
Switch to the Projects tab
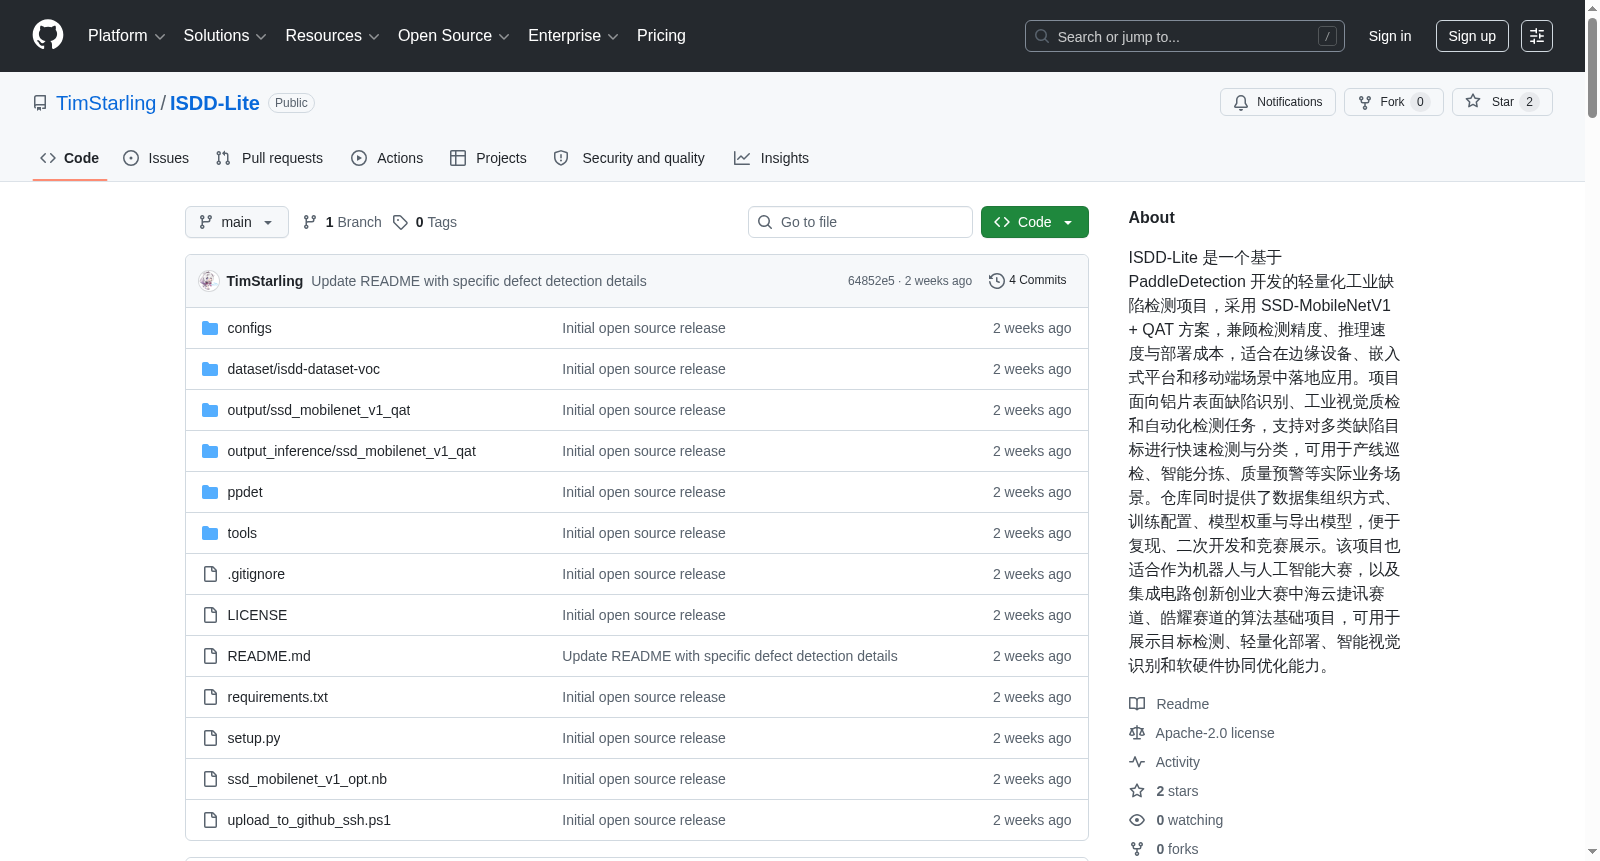pyautogui.click(x=488, y=158)
